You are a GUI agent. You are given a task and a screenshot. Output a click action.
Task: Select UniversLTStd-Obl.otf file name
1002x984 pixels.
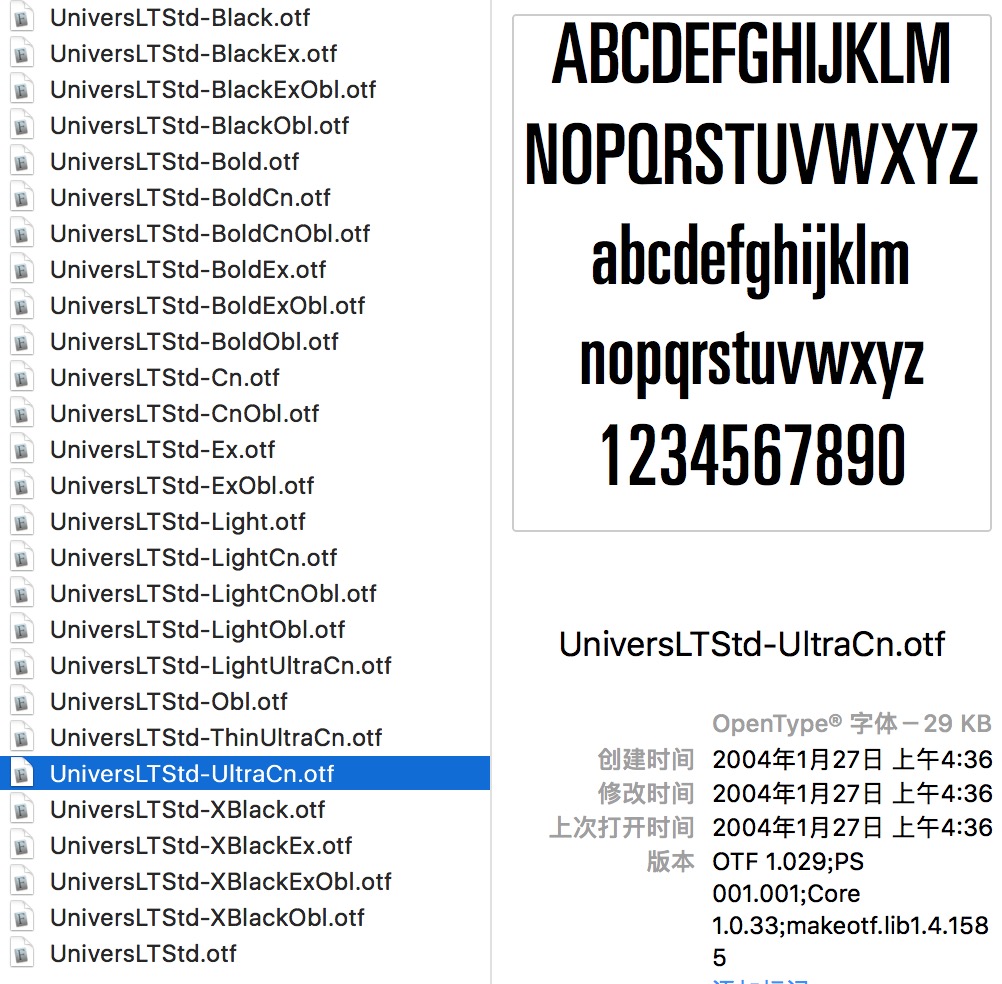[169, 702]
